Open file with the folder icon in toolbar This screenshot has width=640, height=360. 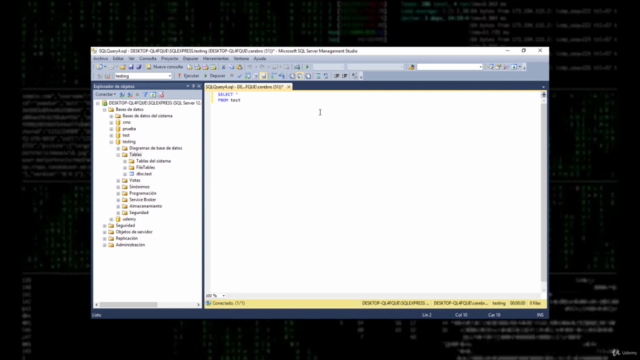click(123, 67)
